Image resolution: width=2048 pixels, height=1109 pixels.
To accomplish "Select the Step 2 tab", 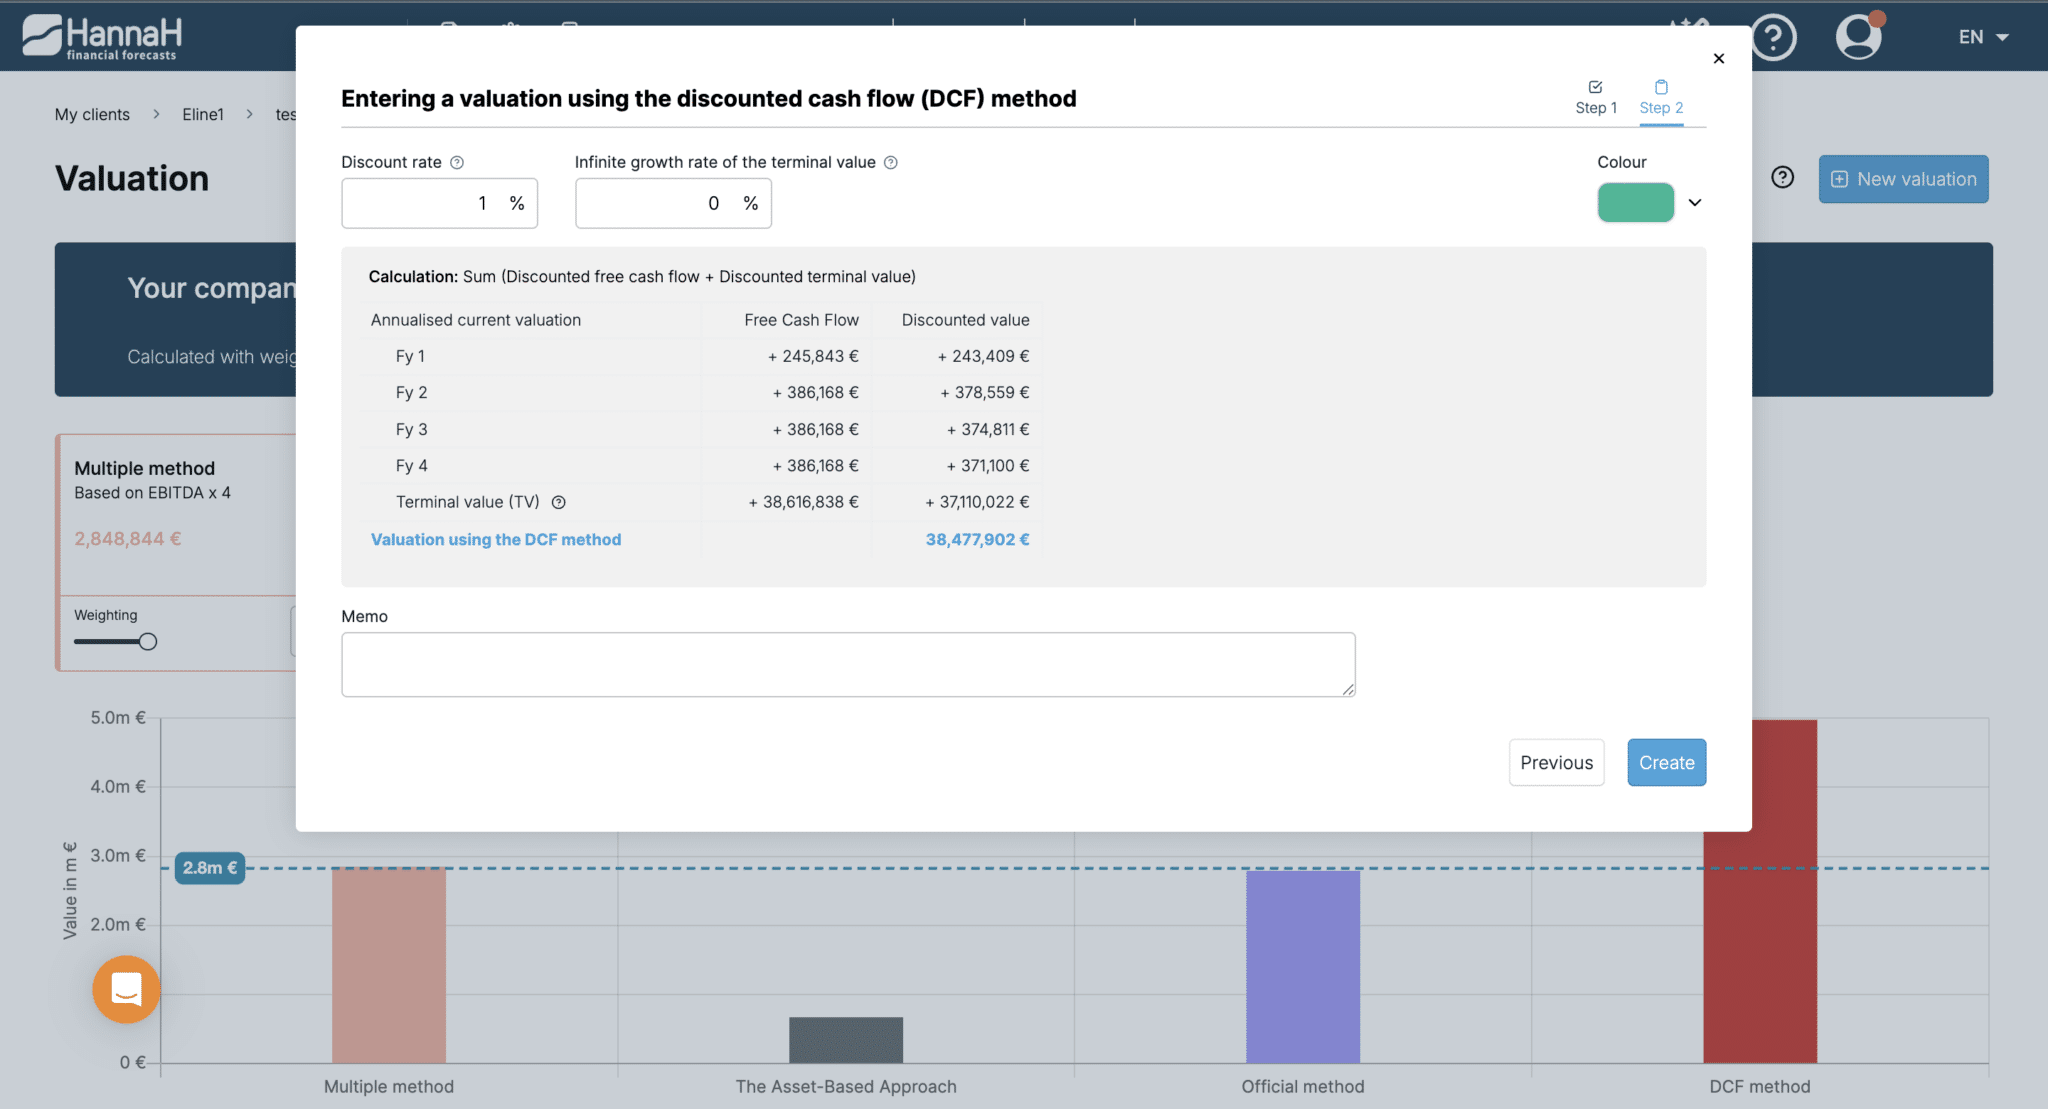I will tap(1661, 98).
